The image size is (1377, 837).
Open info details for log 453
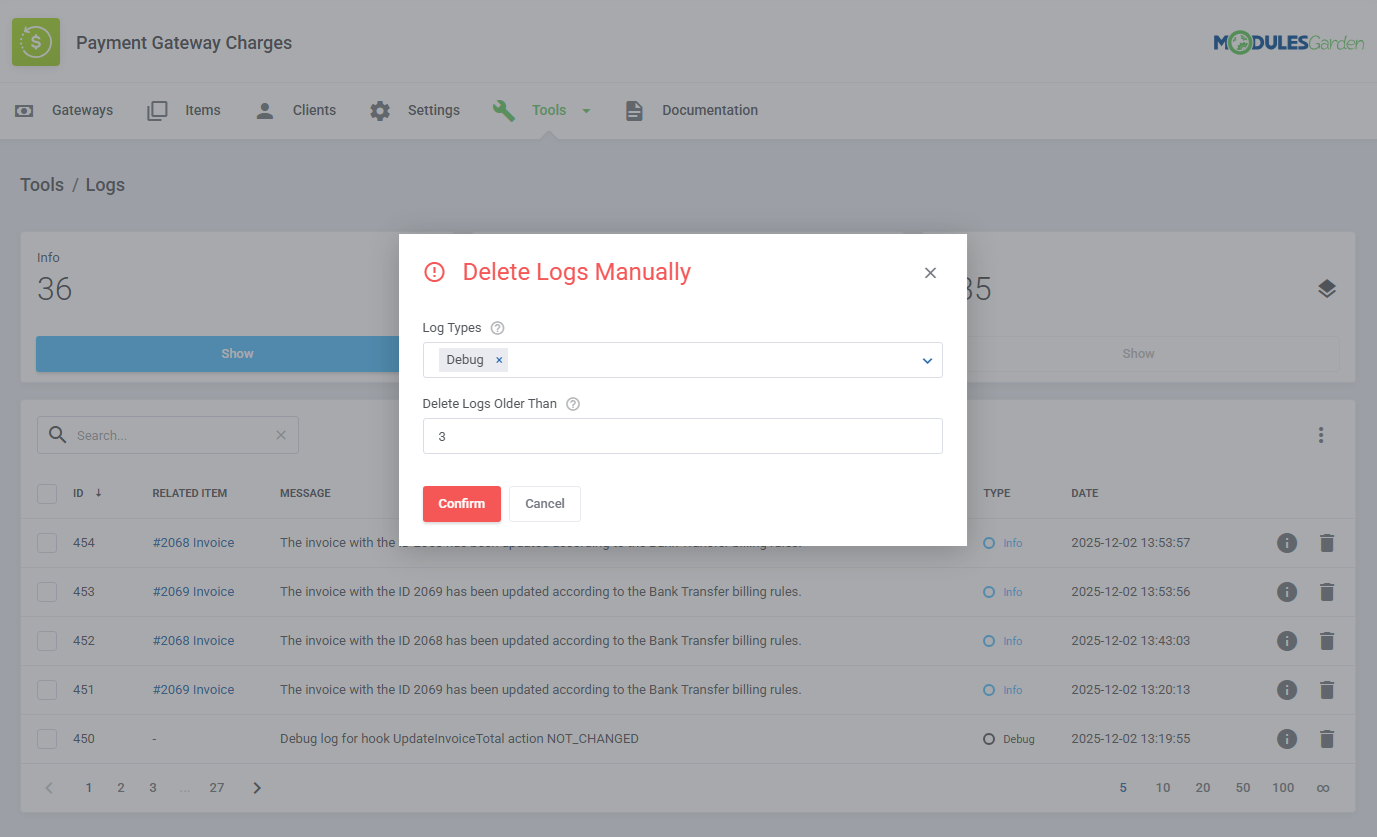(x=1287, y=591)
